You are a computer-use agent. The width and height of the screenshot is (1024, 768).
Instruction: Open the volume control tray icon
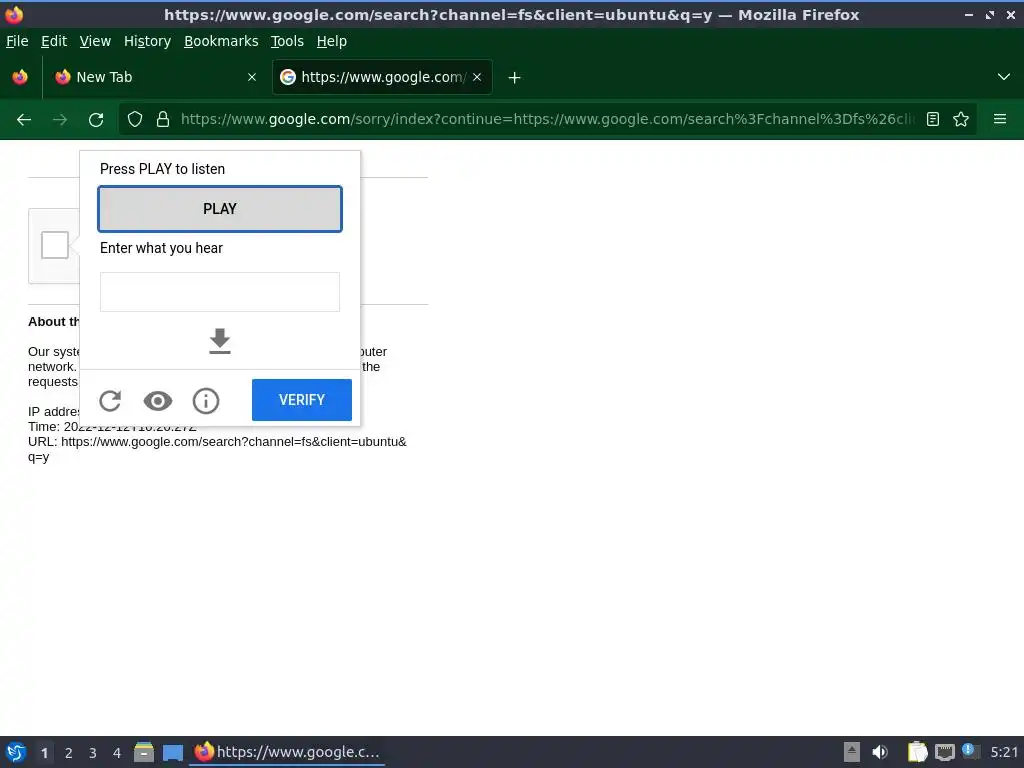click(880, 752)
